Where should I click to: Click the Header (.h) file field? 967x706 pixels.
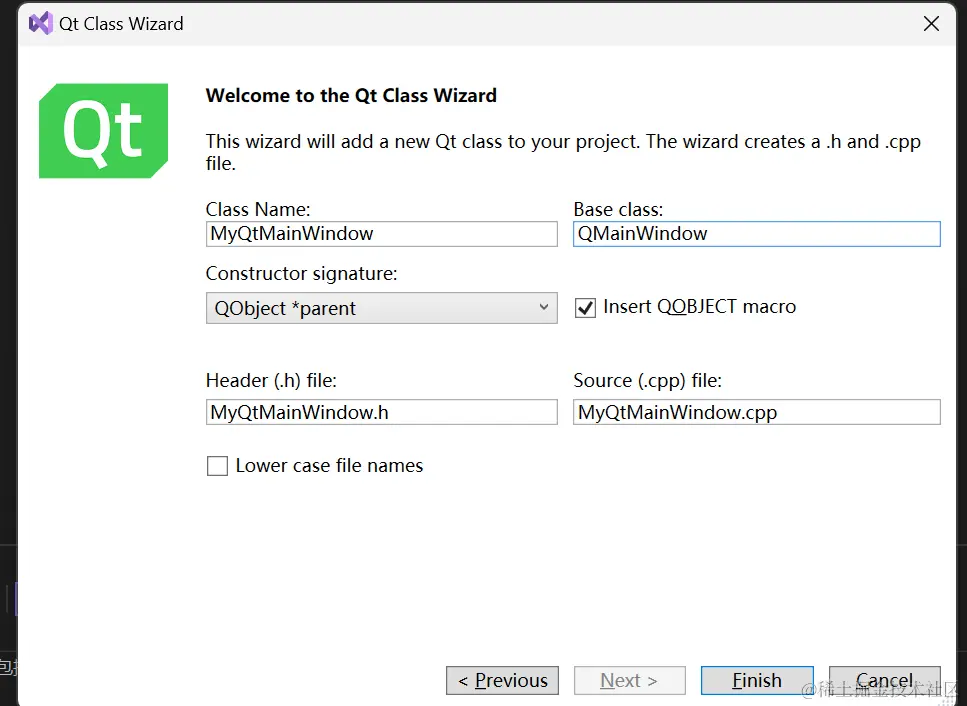[382, 412]
